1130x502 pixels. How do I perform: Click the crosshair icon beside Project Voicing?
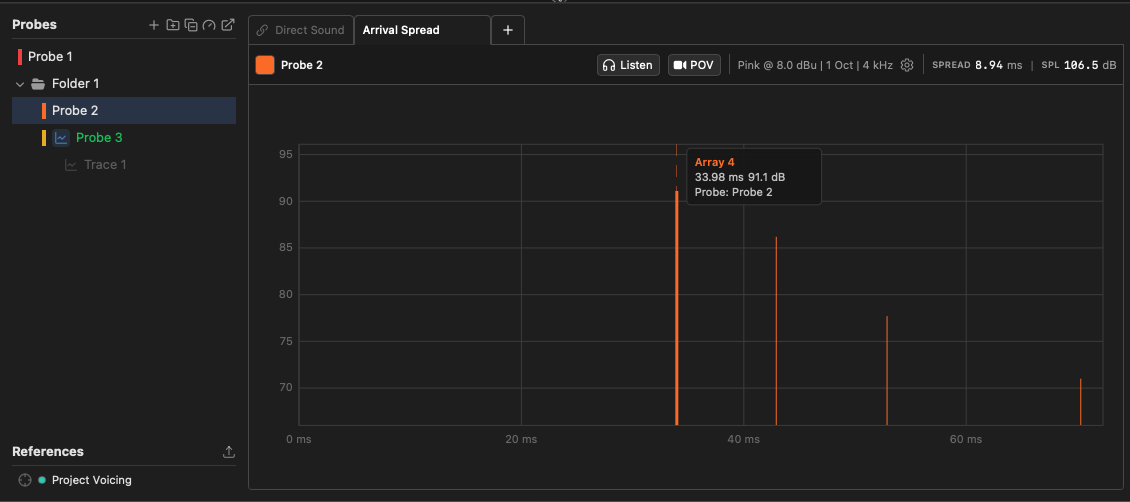point(25,480)
